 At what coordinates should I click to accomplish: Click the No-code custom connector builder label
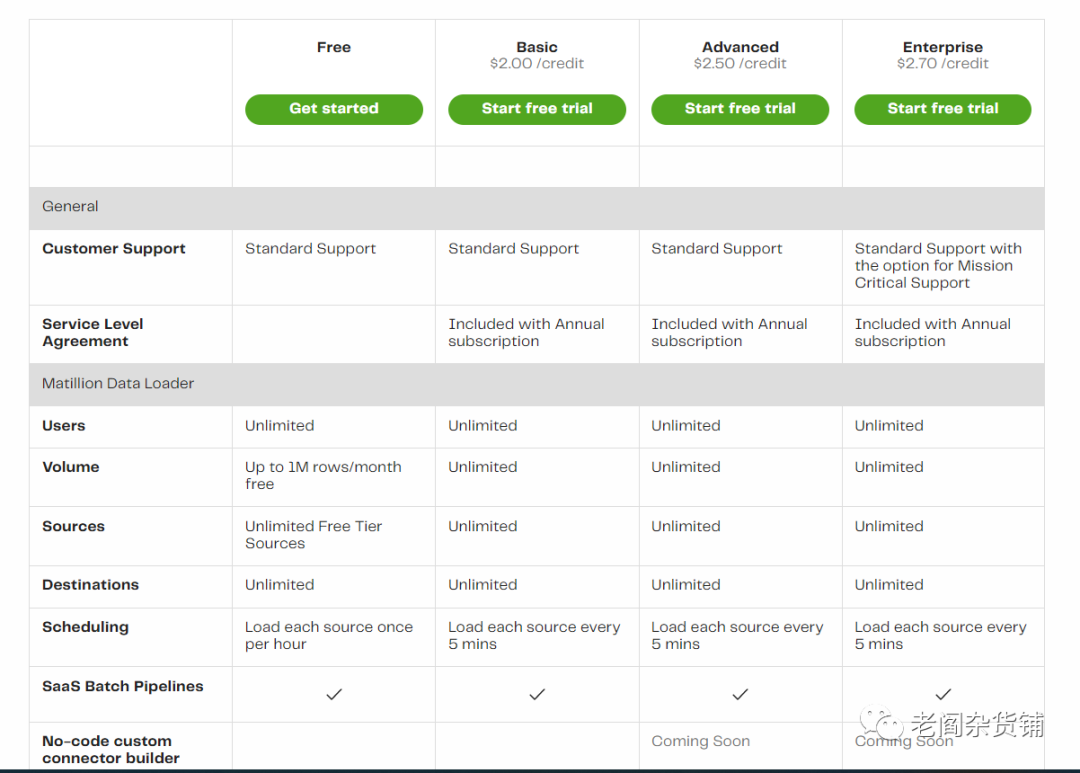tap(110, 750)
